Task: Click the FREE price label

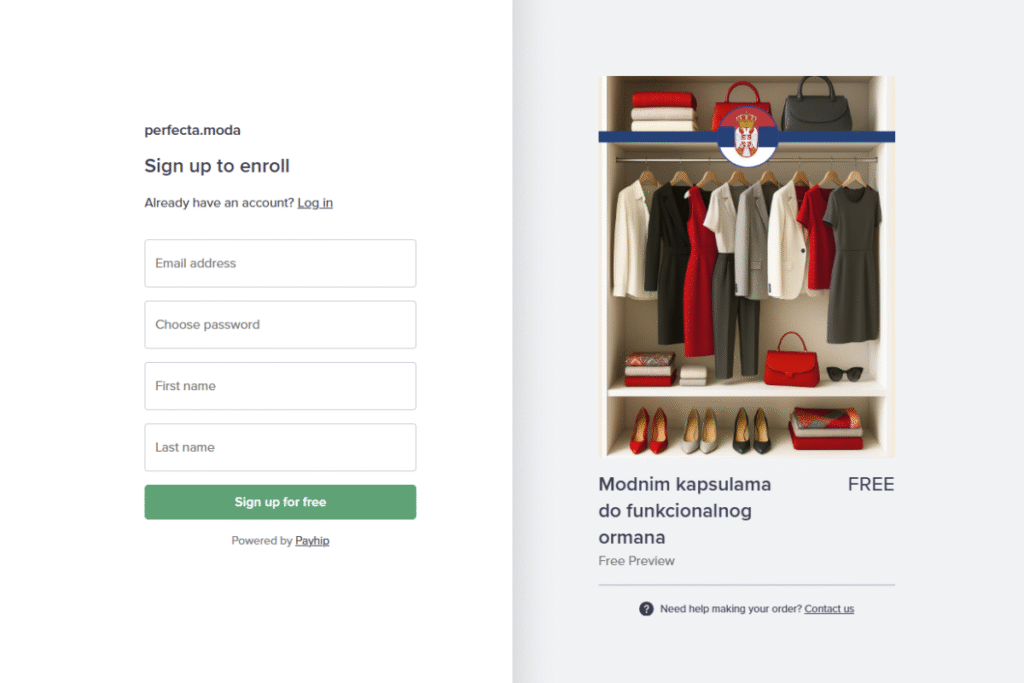Action: (x=870, y=485)
